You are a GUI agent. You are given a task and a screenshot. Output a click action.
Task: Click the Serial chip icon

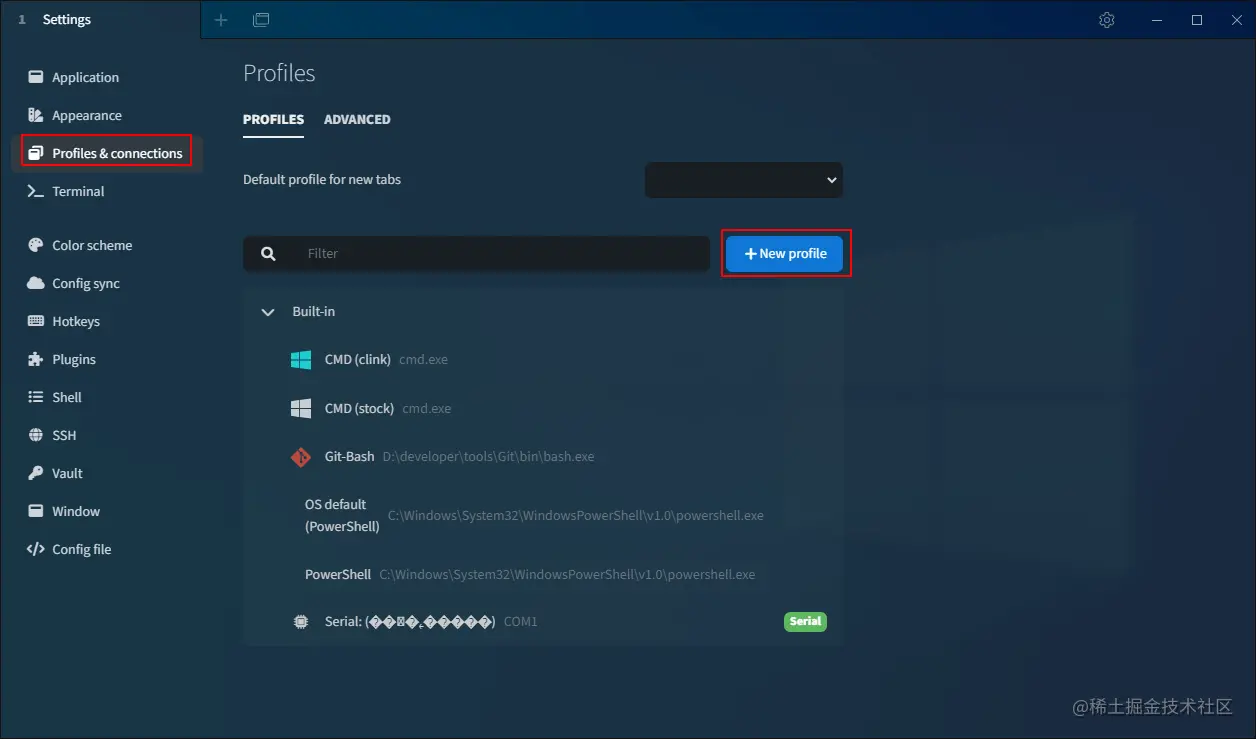[301, 622]
